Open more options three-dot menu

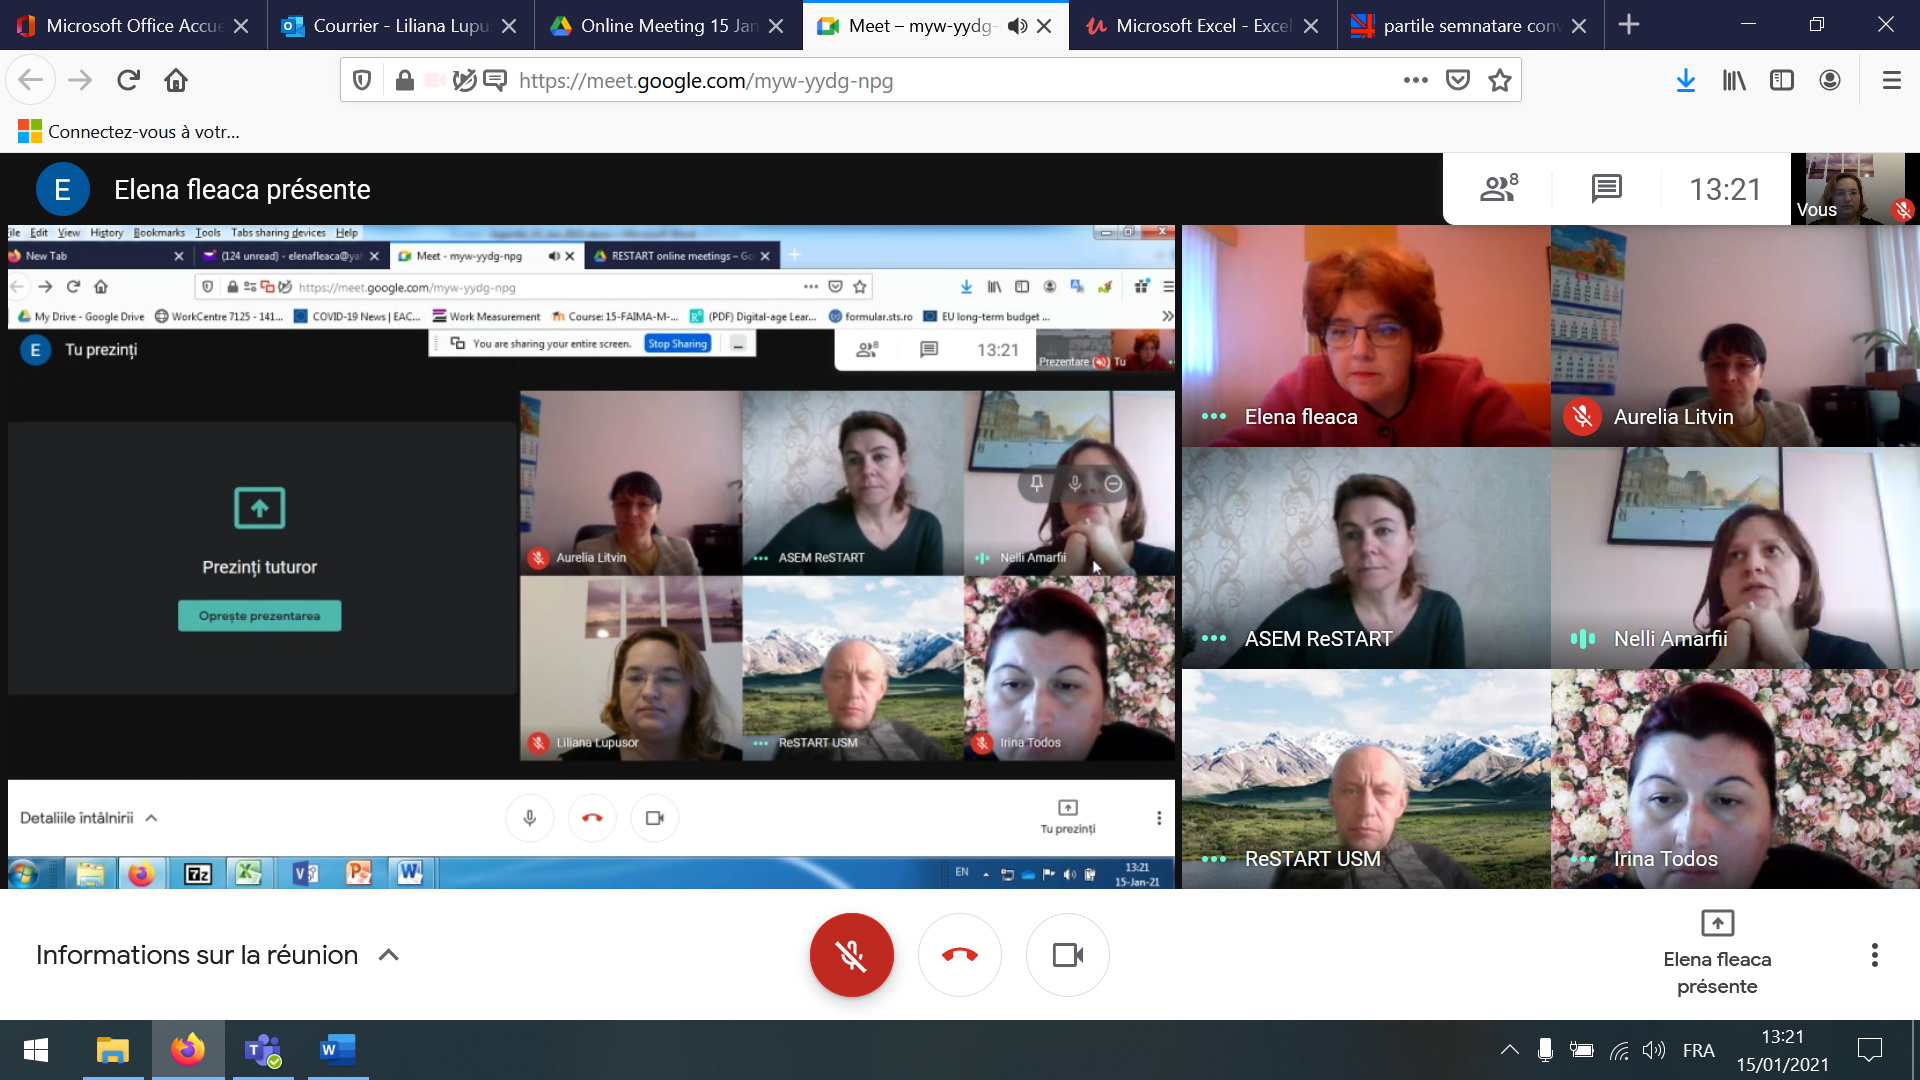click(x=1874, y=955)
